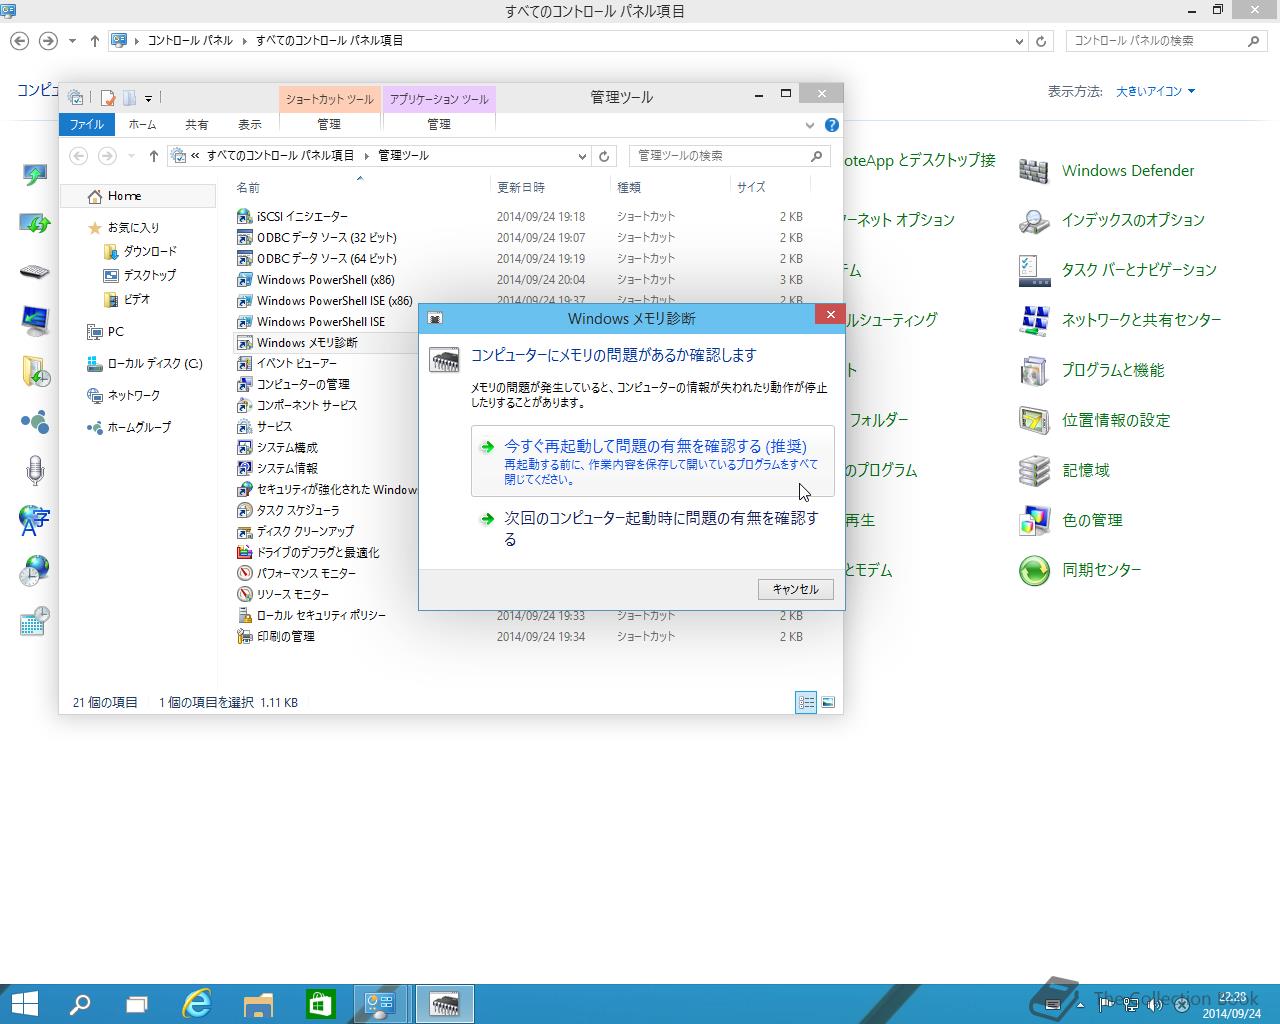Select the リソース モニター shortcut icon
This screenshot has width=1280, height=1024.
244,594
